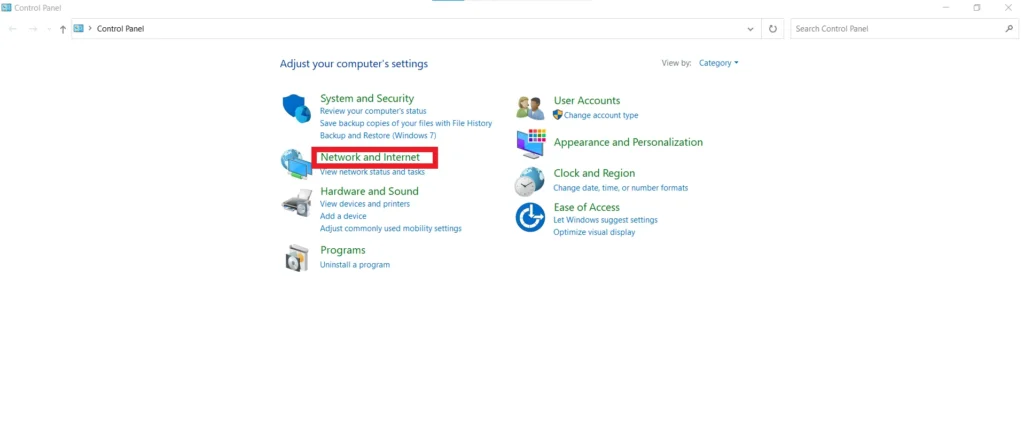Click Control Panel breadcrumb in address bar
1024x442 pixels.
(x=120, y=29)
